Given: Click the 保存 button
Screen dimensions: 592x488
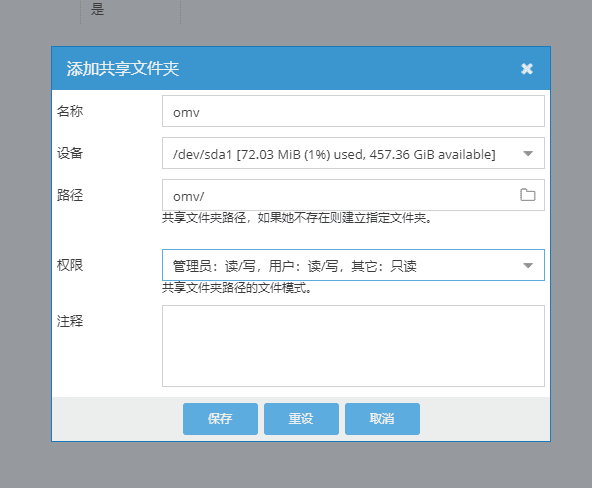Looking at the screenshot, I should [x=220, y=419].
